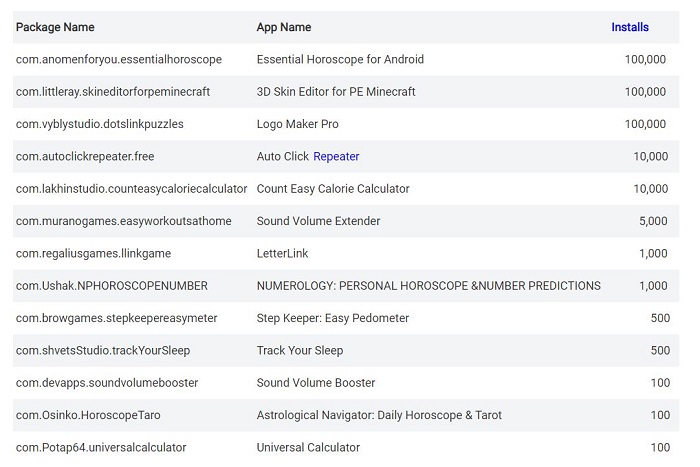
Task: Click the com.Ushak.NPHOROSCOPENUMBER package name
Action: (x=112, y=286)
